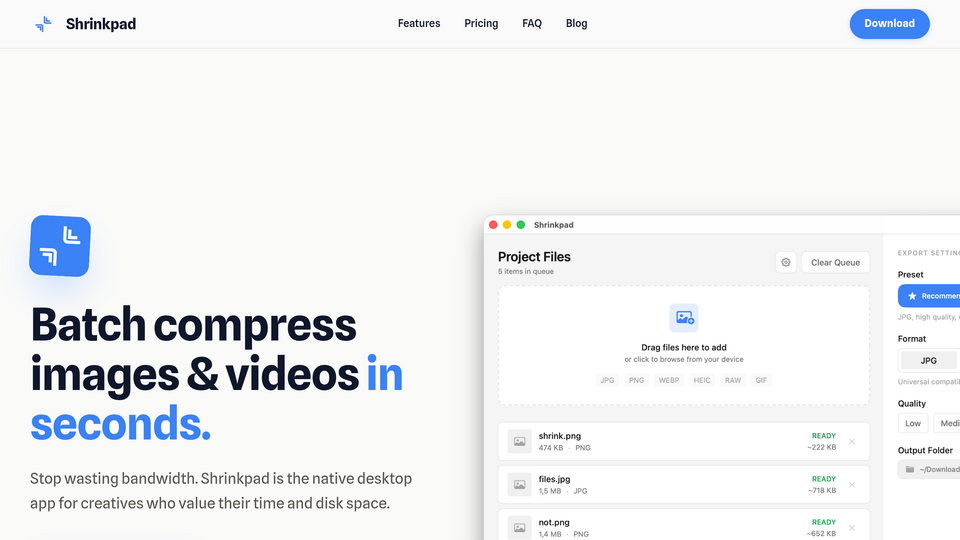Click the blue Download button
Screen dimensions: 960x540
pos(889,24)
